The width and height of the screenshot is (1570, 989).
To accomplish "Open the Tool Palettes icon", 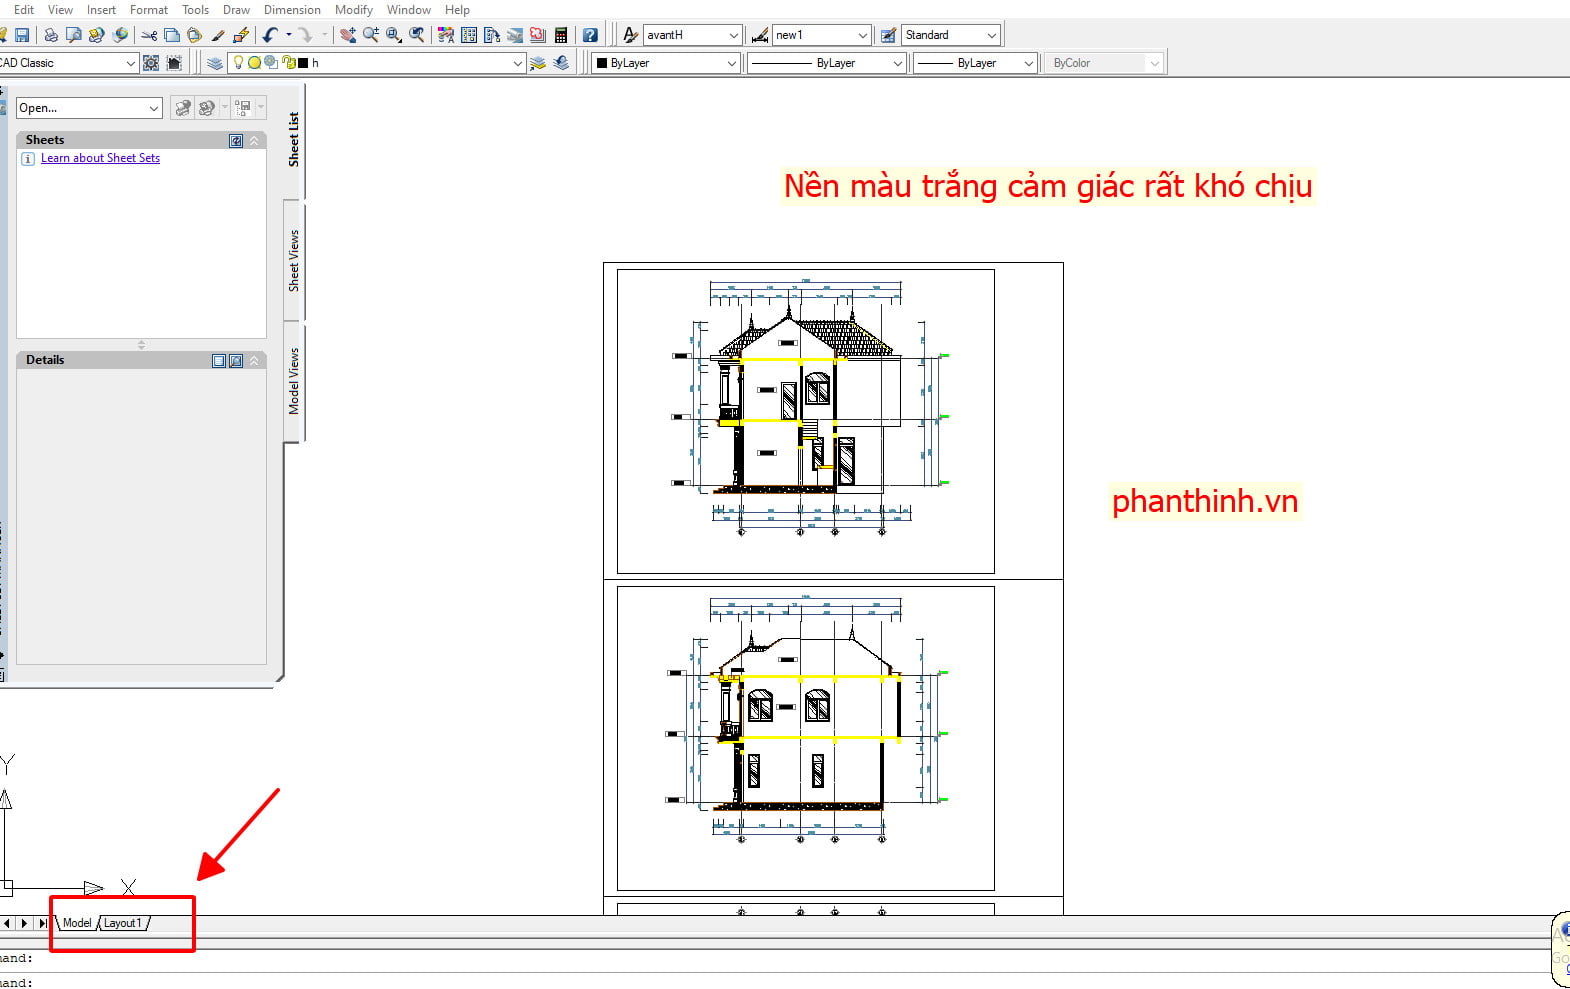I will [x=492, y=35].
